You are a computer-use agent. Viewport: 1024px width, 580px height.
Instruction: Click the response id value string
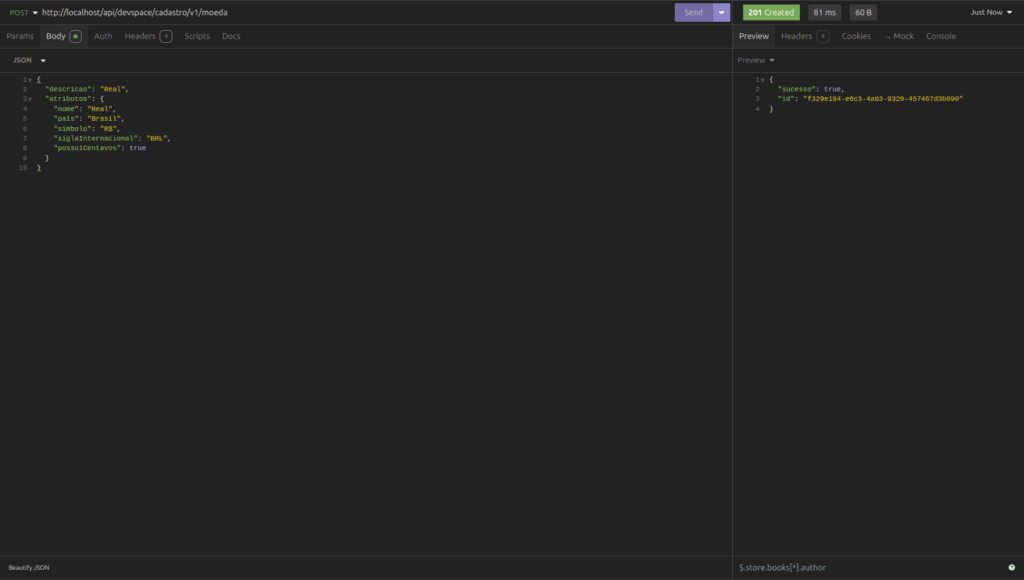(x=883, y=99)
